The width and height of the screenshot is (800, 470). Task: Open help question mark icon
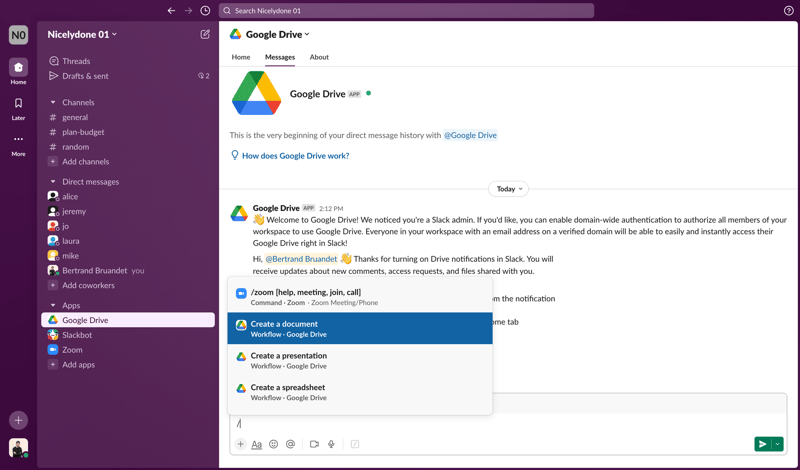point(788,11)
